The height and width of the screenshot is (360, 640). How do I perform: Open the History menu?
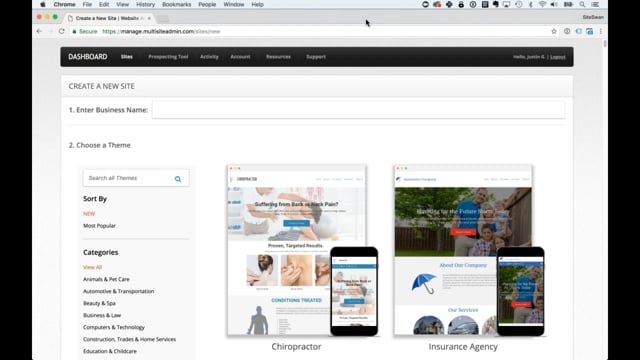pyautogui.click(x=145, y=4)
